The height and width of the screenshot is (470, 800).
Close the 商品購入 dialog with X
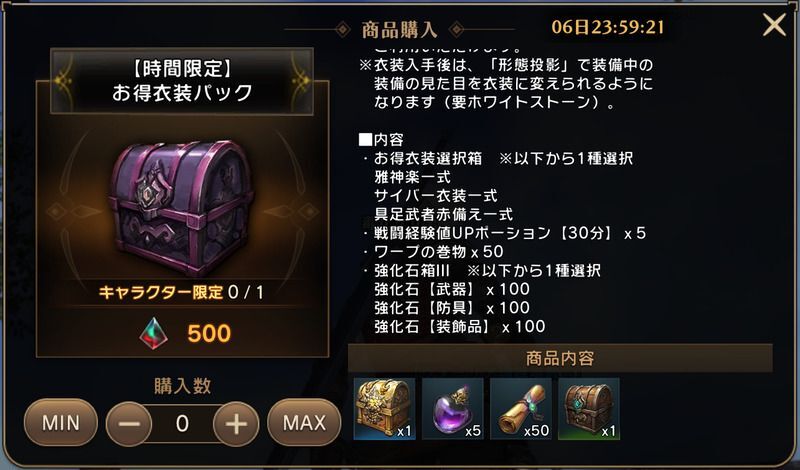click(774, 25)
